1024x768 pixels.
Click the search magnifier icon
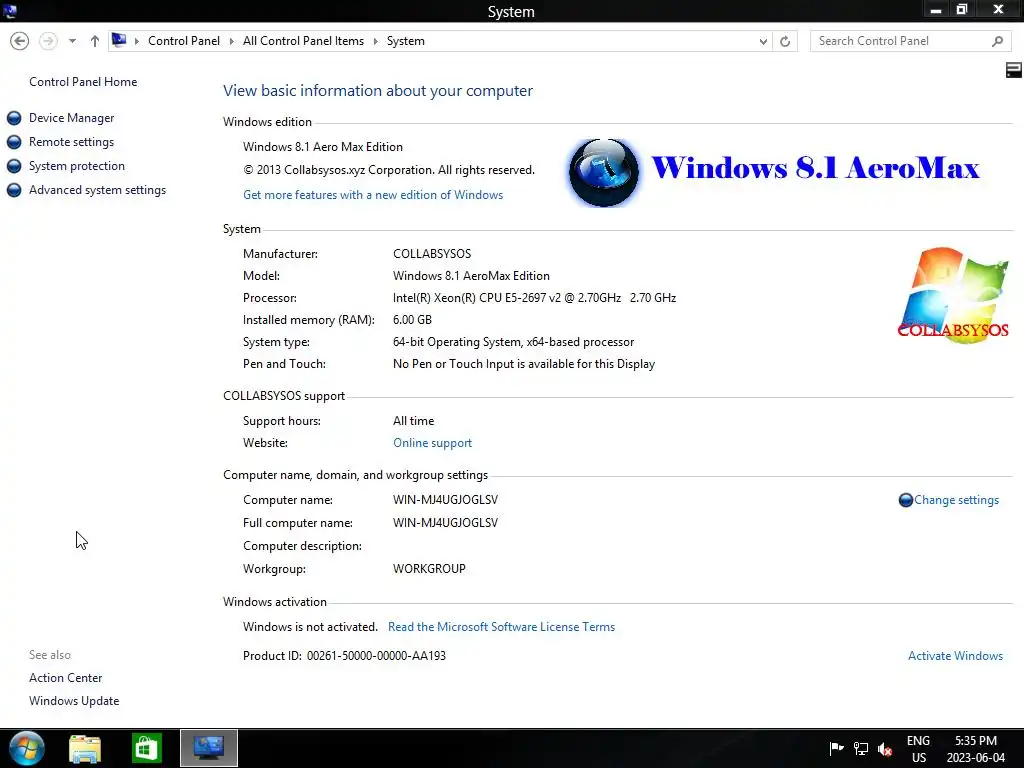tap(997, 41)
